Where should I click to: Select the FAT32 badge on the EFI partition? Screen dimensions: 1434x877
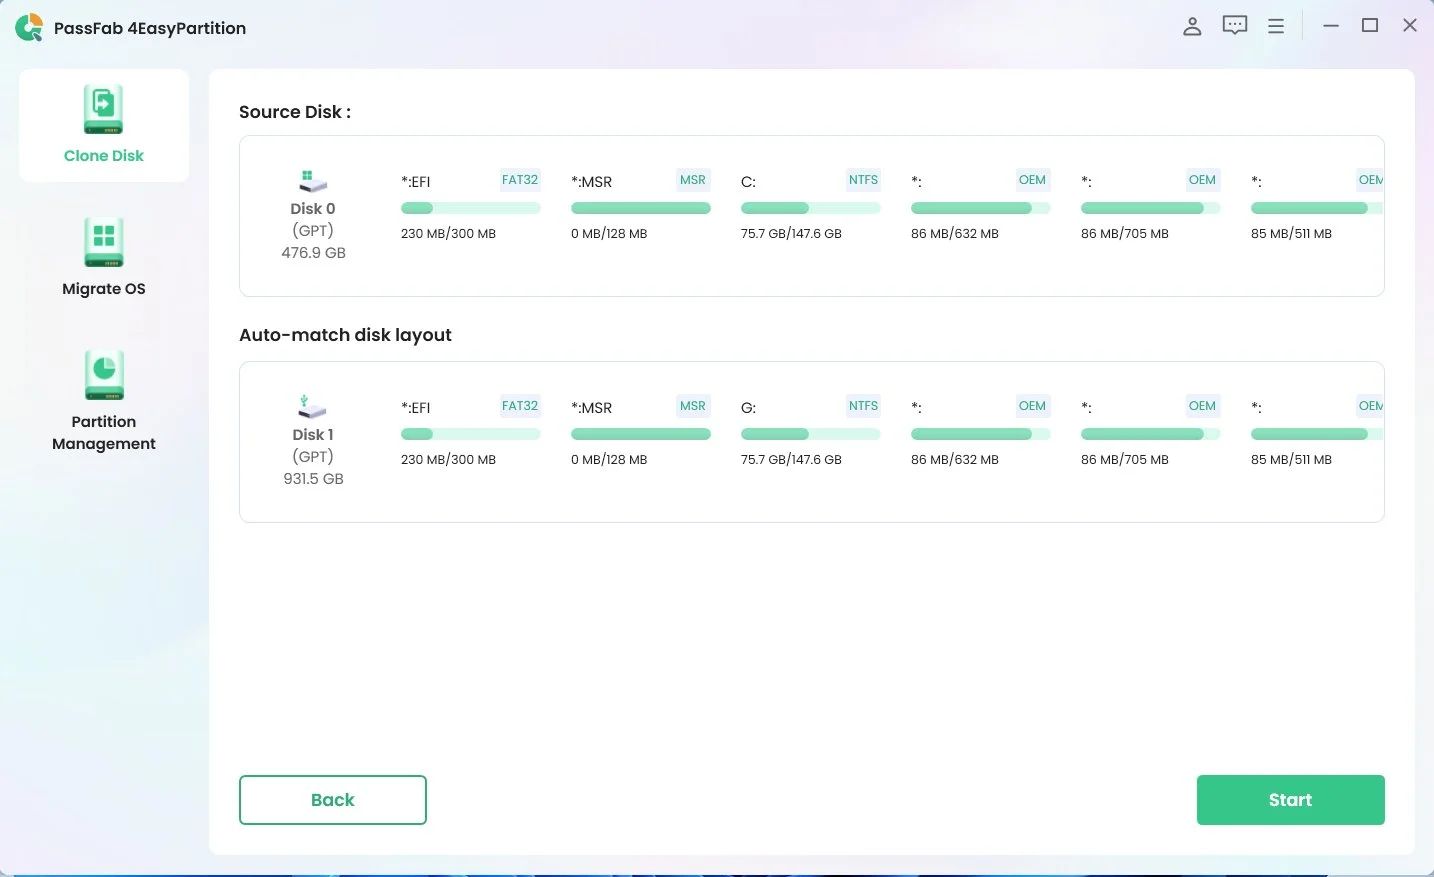[x=519, y=180]
